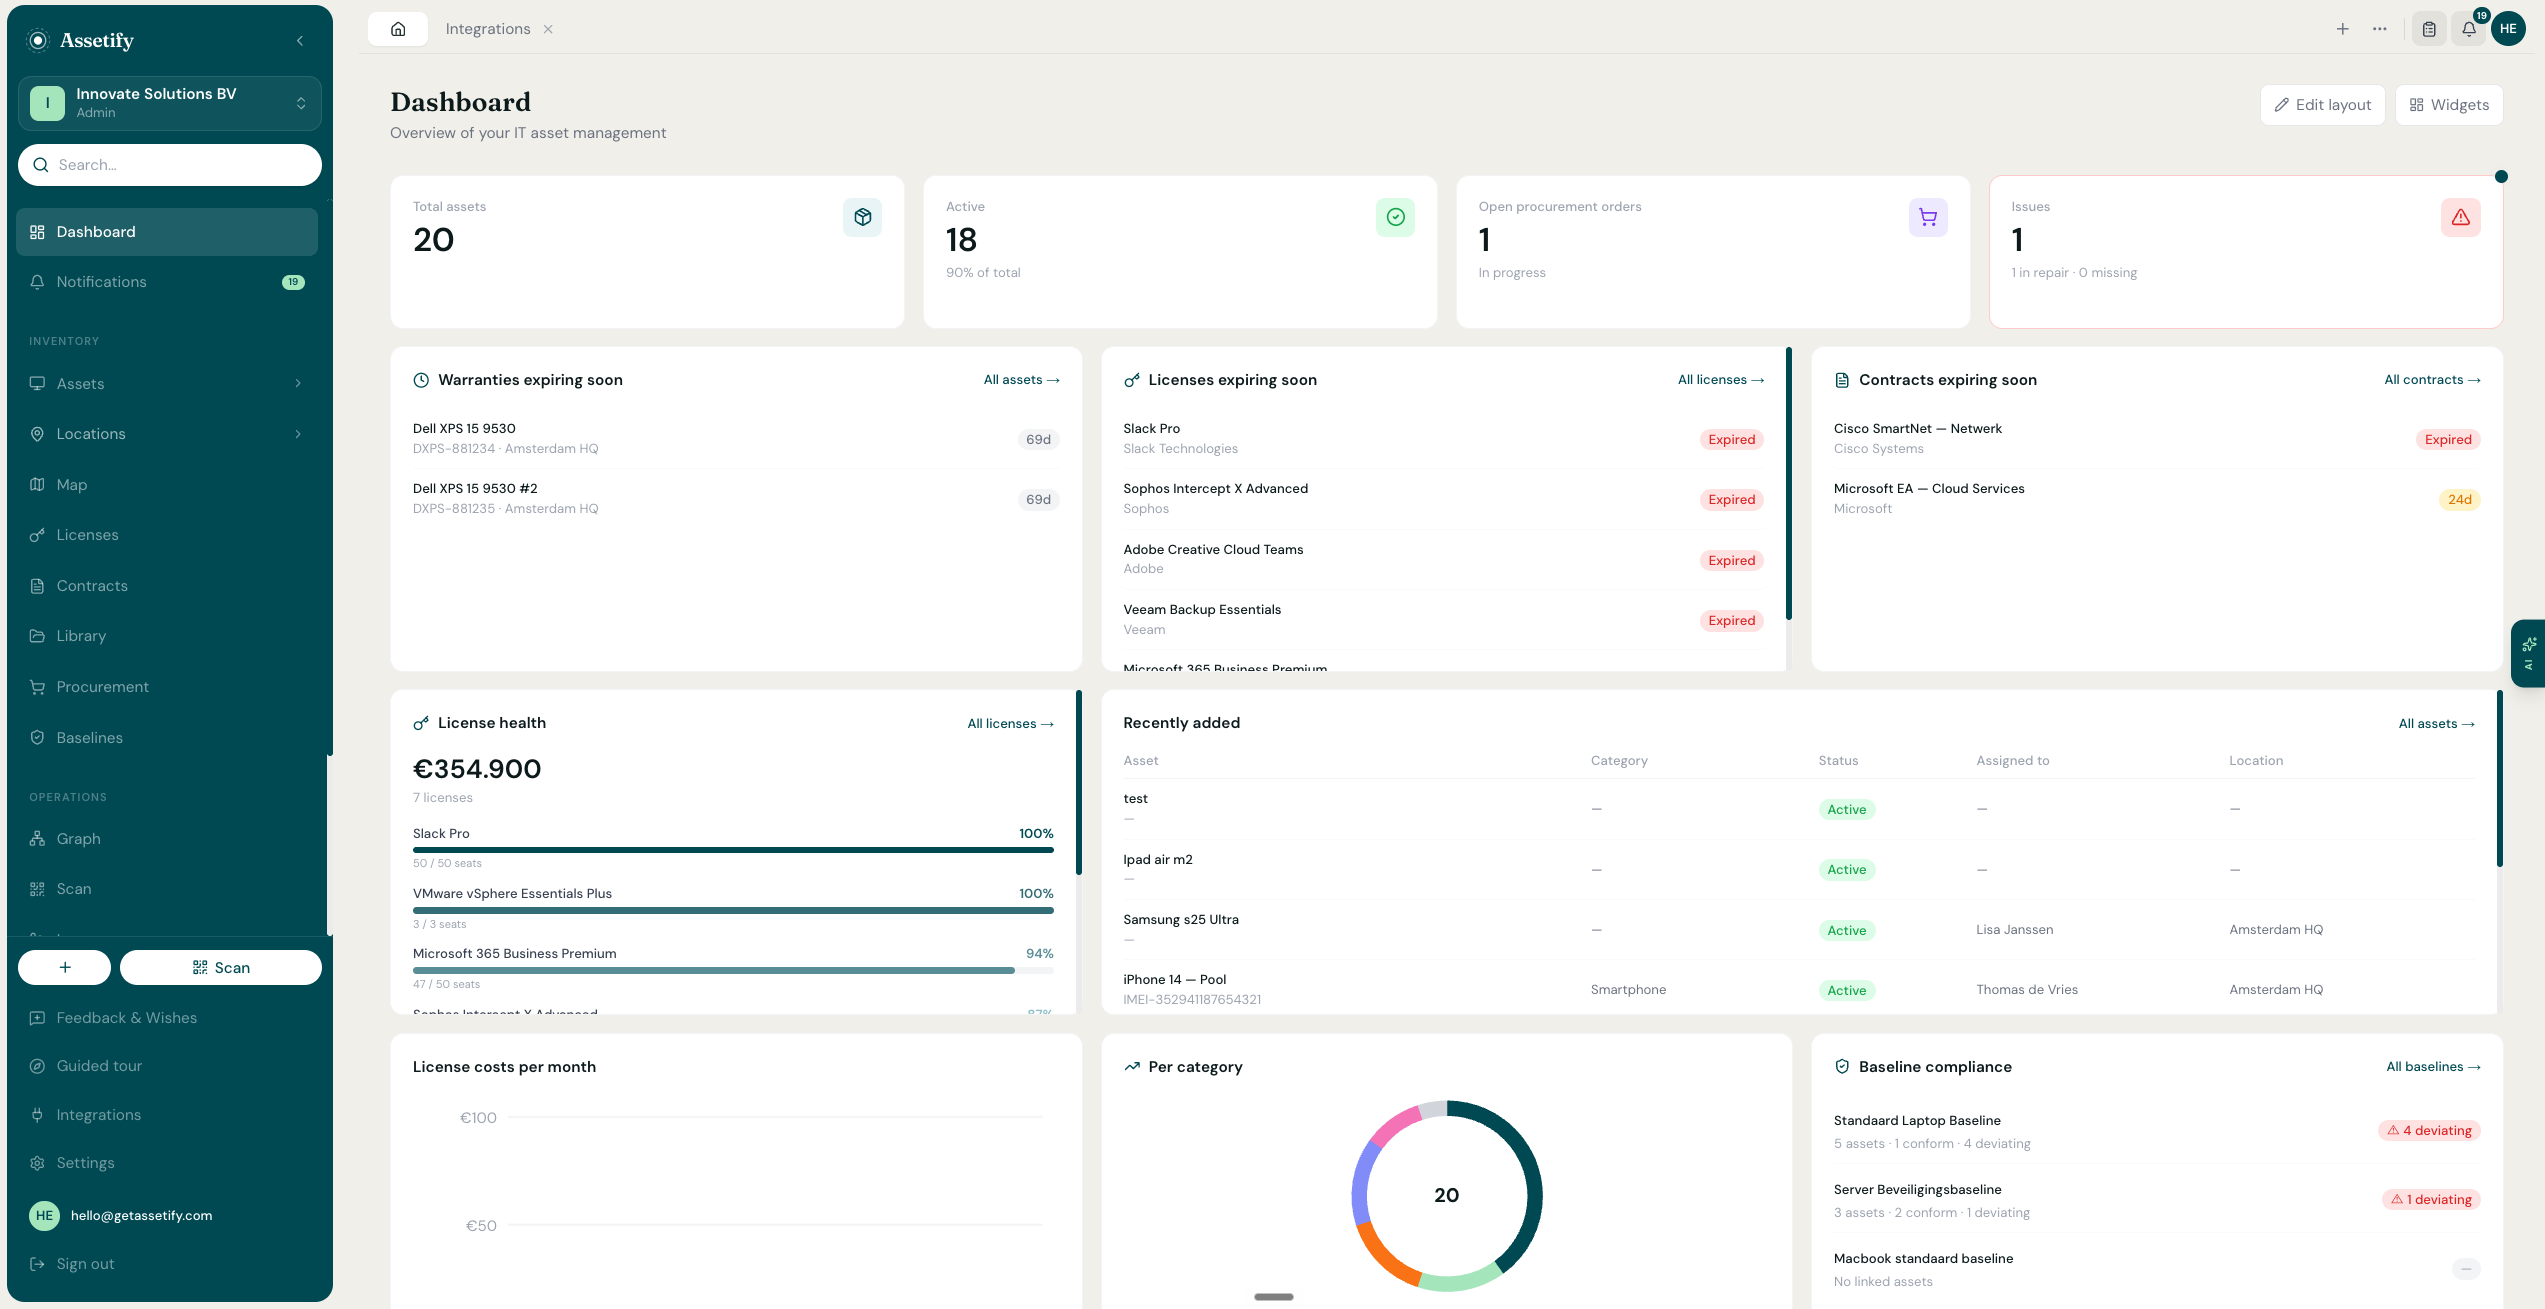This screenshot has width=2545, height=1309.
Task: Click the procurement orders cart icon
Action: pyautogui.click(x=1928, y=217)
